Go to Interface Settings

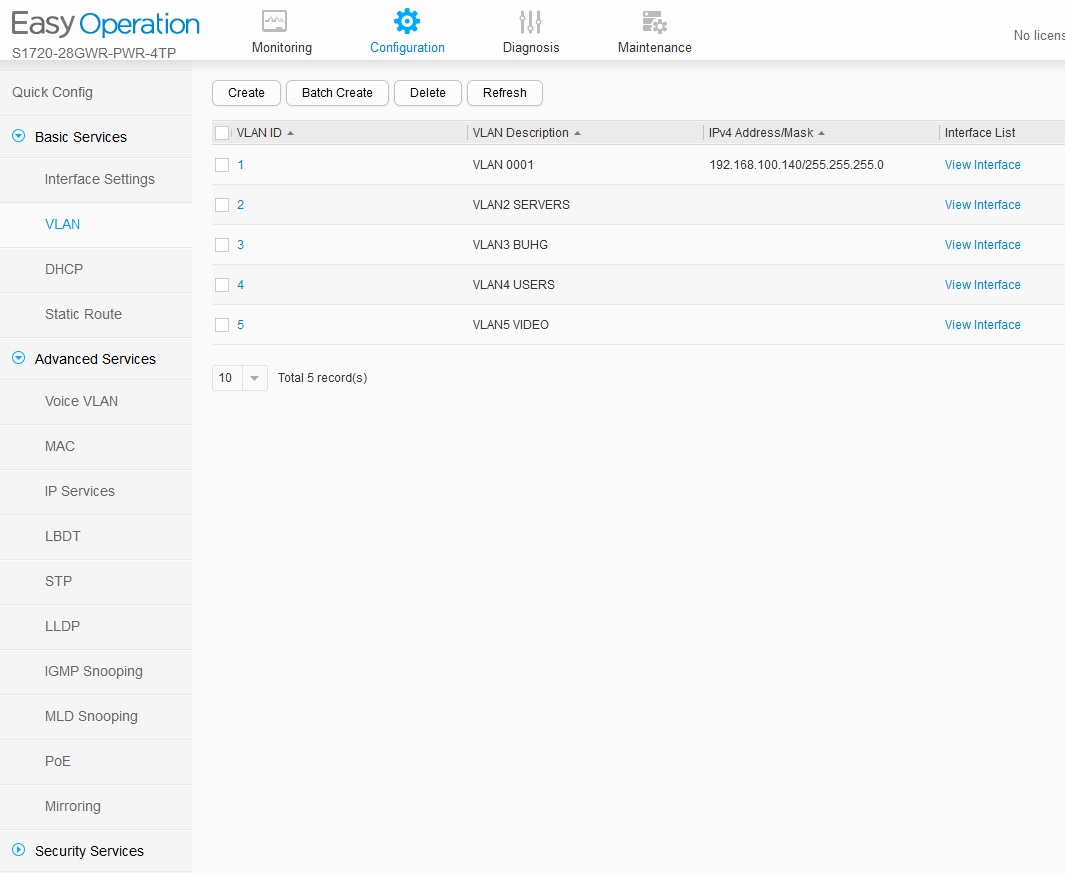click(100, 179)
